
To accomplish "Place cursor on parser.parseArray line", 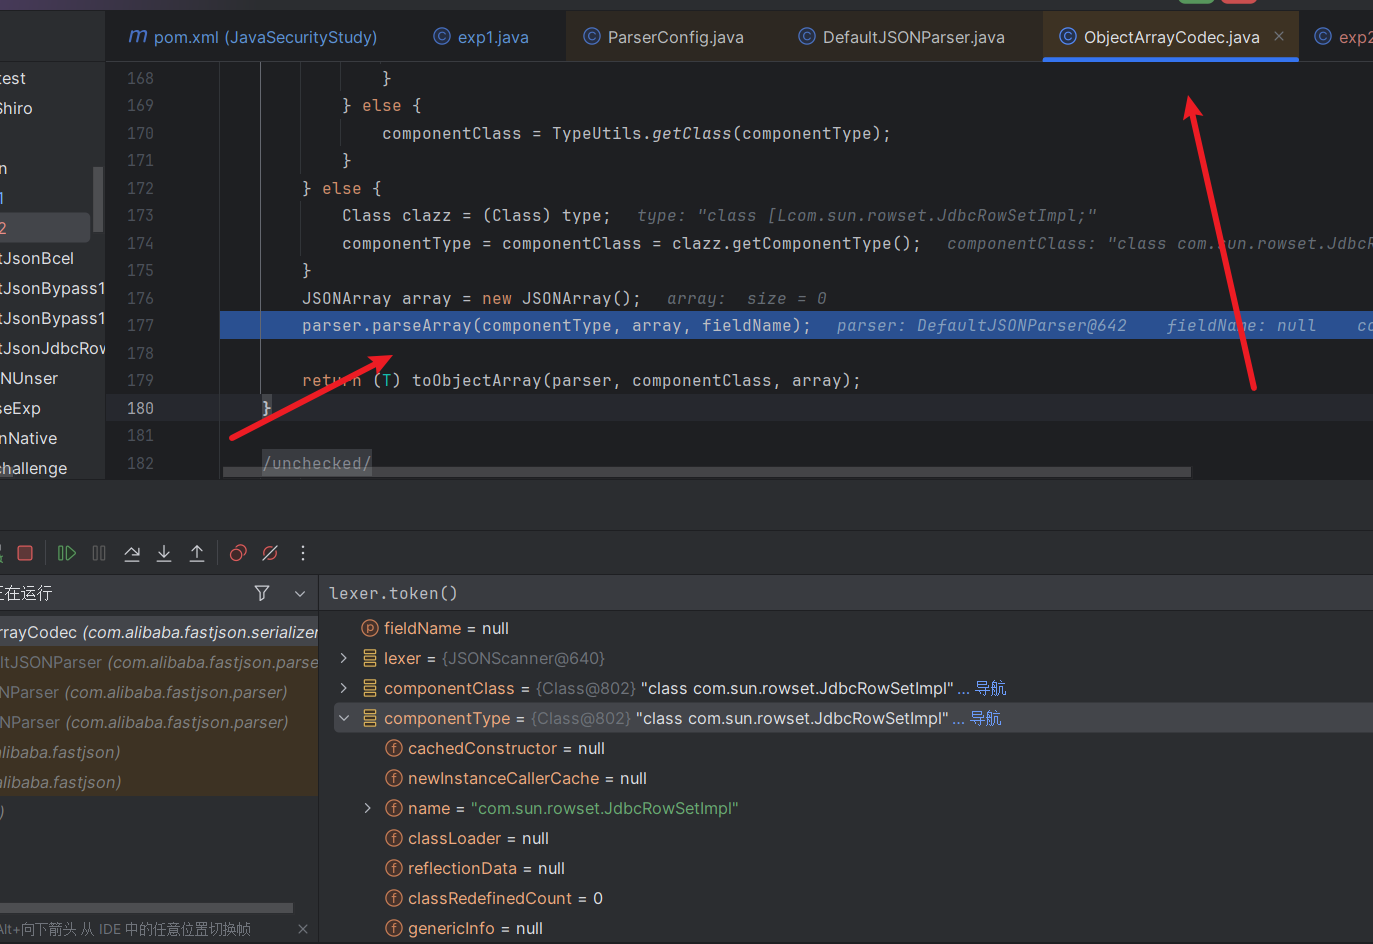I will point(556,325).
